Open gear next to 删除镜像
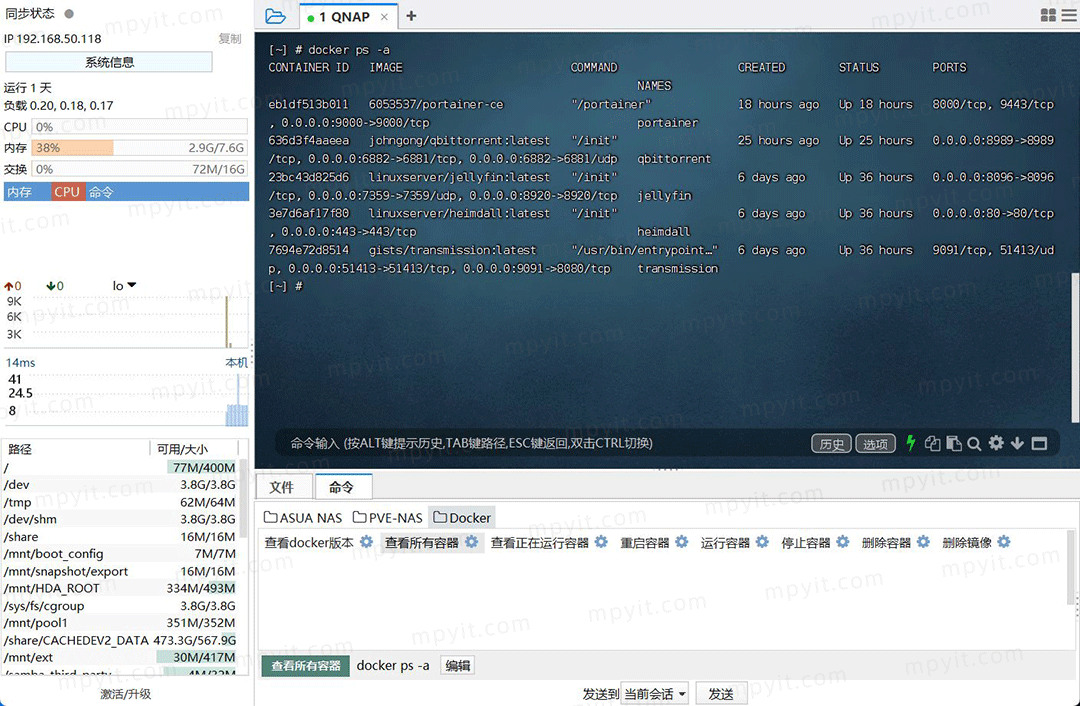This screenshot has width=1080, height=706. click(1004, 542)
